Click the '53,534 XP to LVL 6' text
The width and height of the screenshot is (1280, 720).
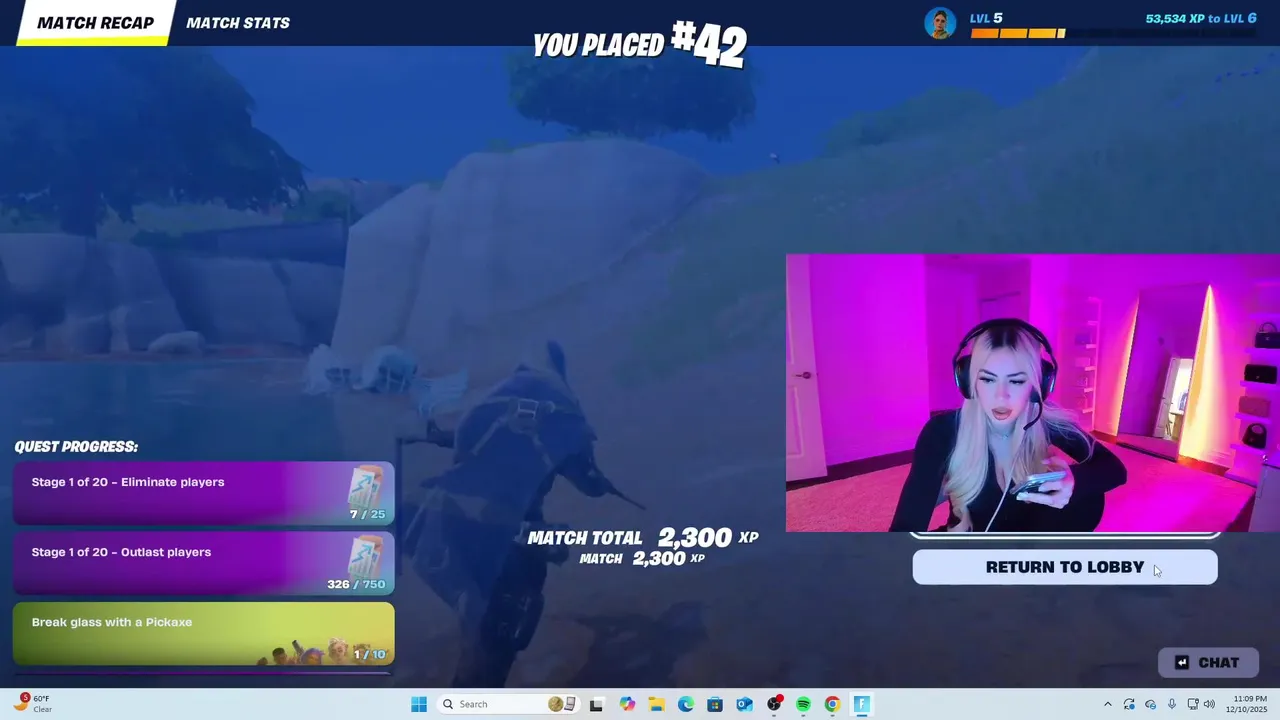(1201, 18)
